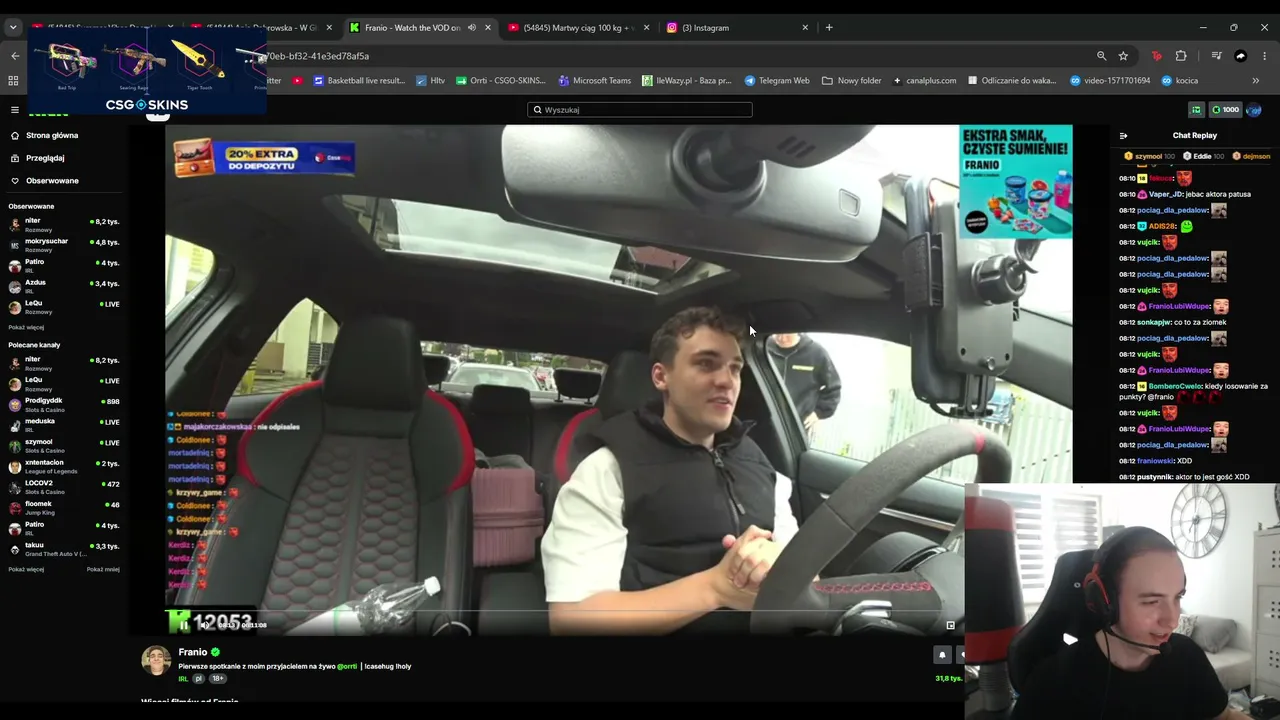Click the green icon beside the 1000 balance
Viewport: 1280px width, 720px height.
click(1196, 110)
